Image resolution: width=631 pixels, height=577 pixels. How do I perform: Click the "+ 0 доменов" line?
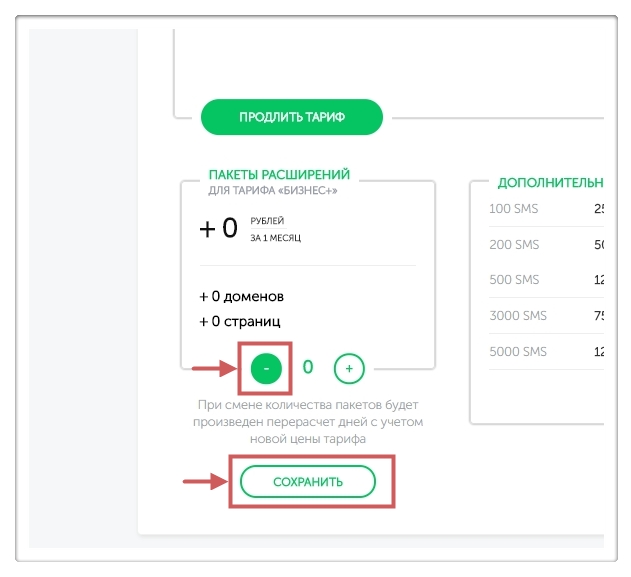241,297
